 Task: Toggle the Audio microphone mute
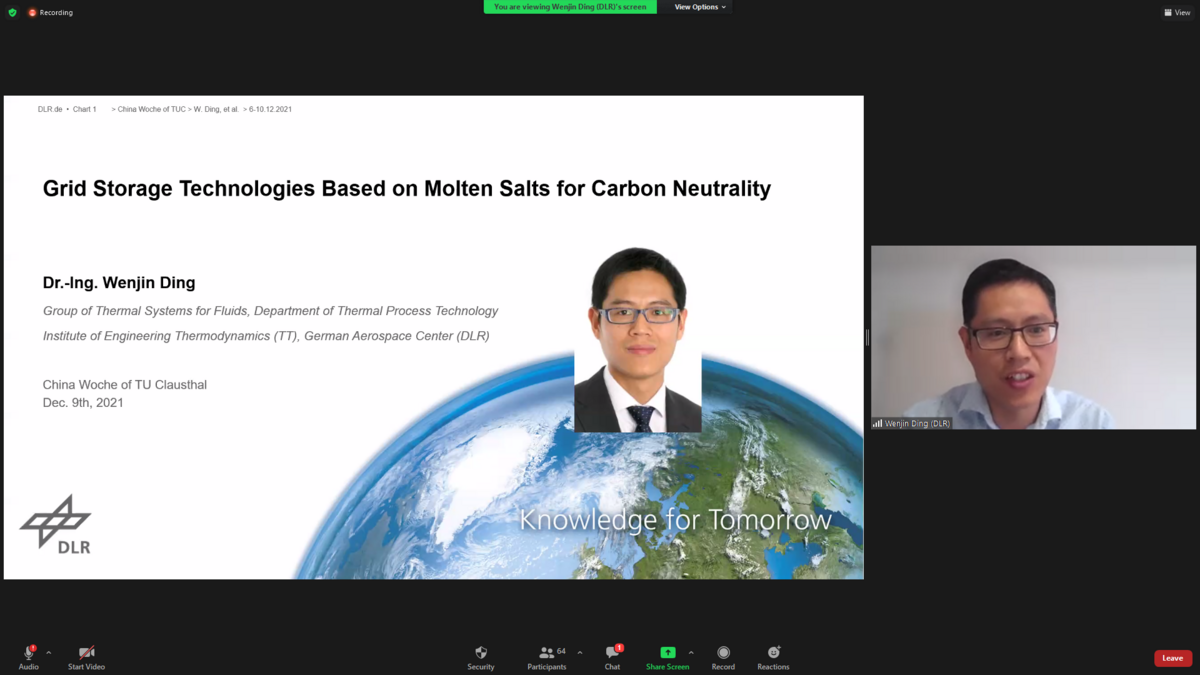28,658
